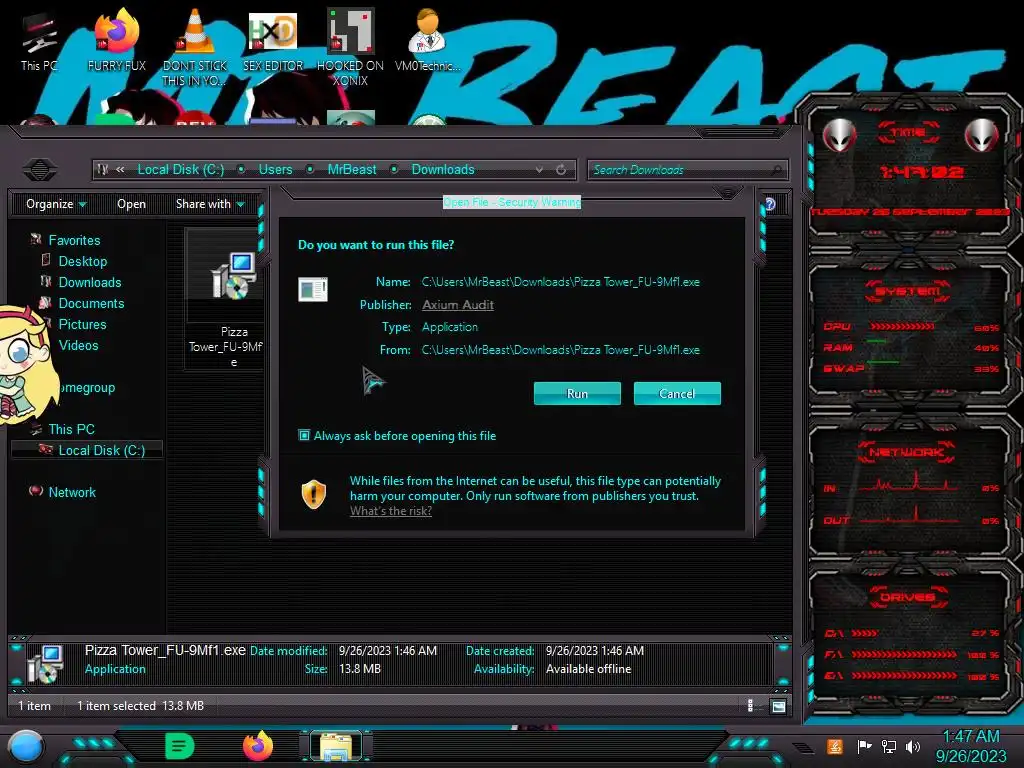Refresh the Downloads folder via address bar icon
Screen dimensions: 1024x768
coord(561,170)
